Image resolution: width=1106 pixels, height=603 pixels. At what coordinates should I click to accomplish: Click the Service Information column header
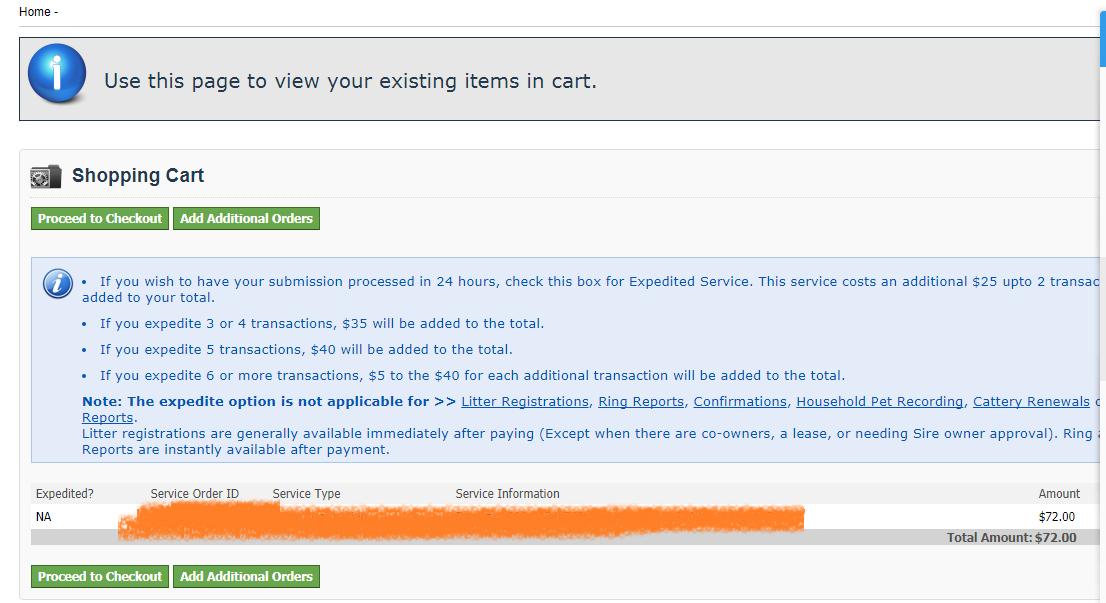pos(508,494)
